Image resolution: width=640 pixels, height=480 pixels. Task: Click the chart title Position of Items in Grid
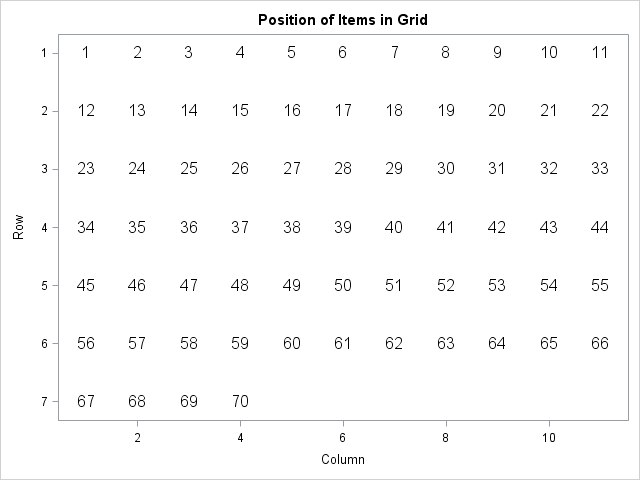point(343,20)
